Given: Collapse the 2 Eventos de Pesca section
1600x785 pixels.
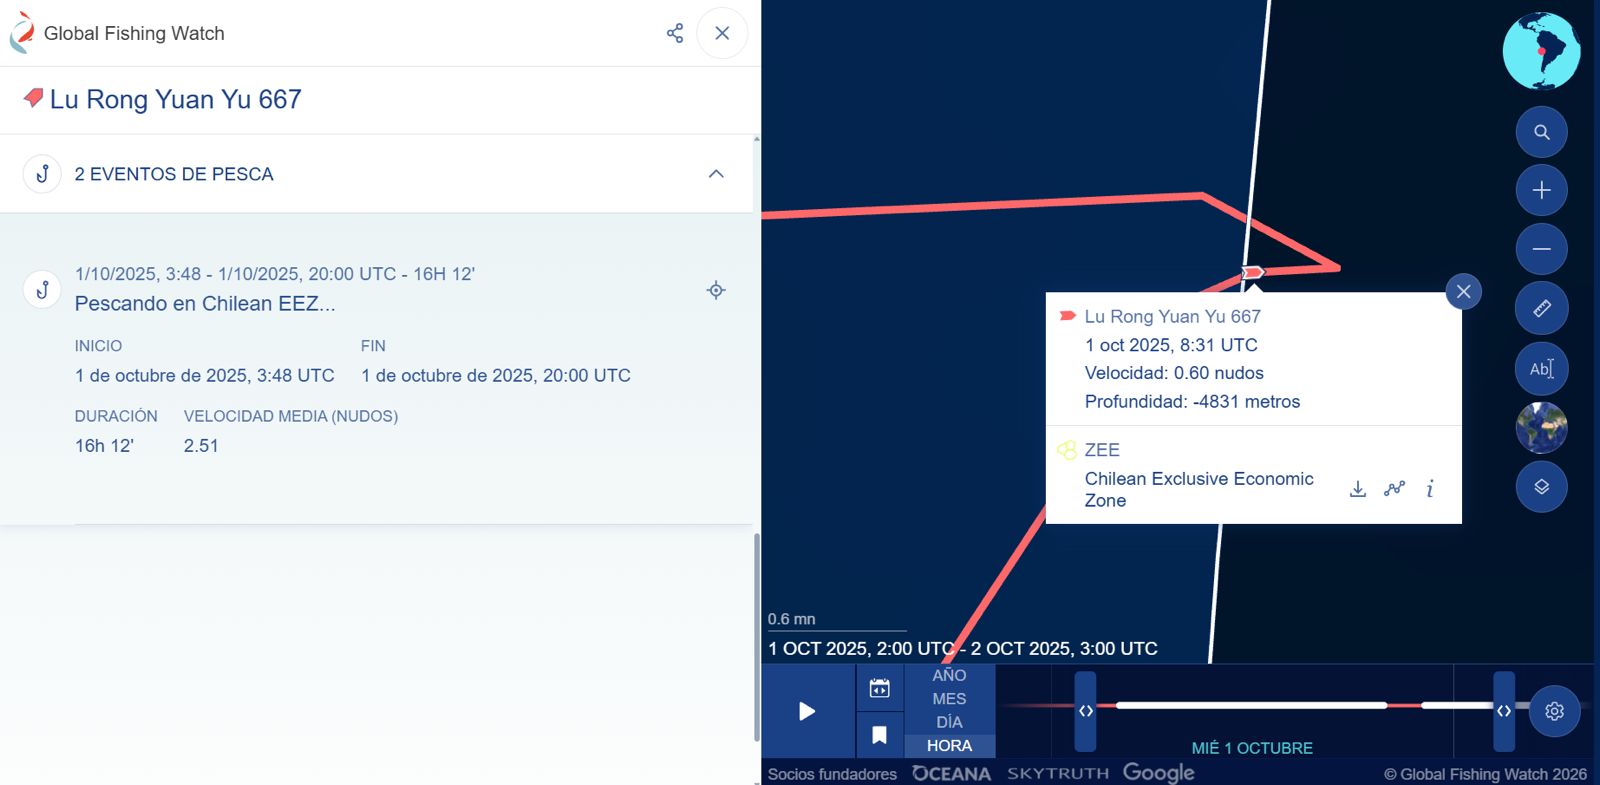Looking at the screenshot, I should pyautogui.click(x=716, y=174).
